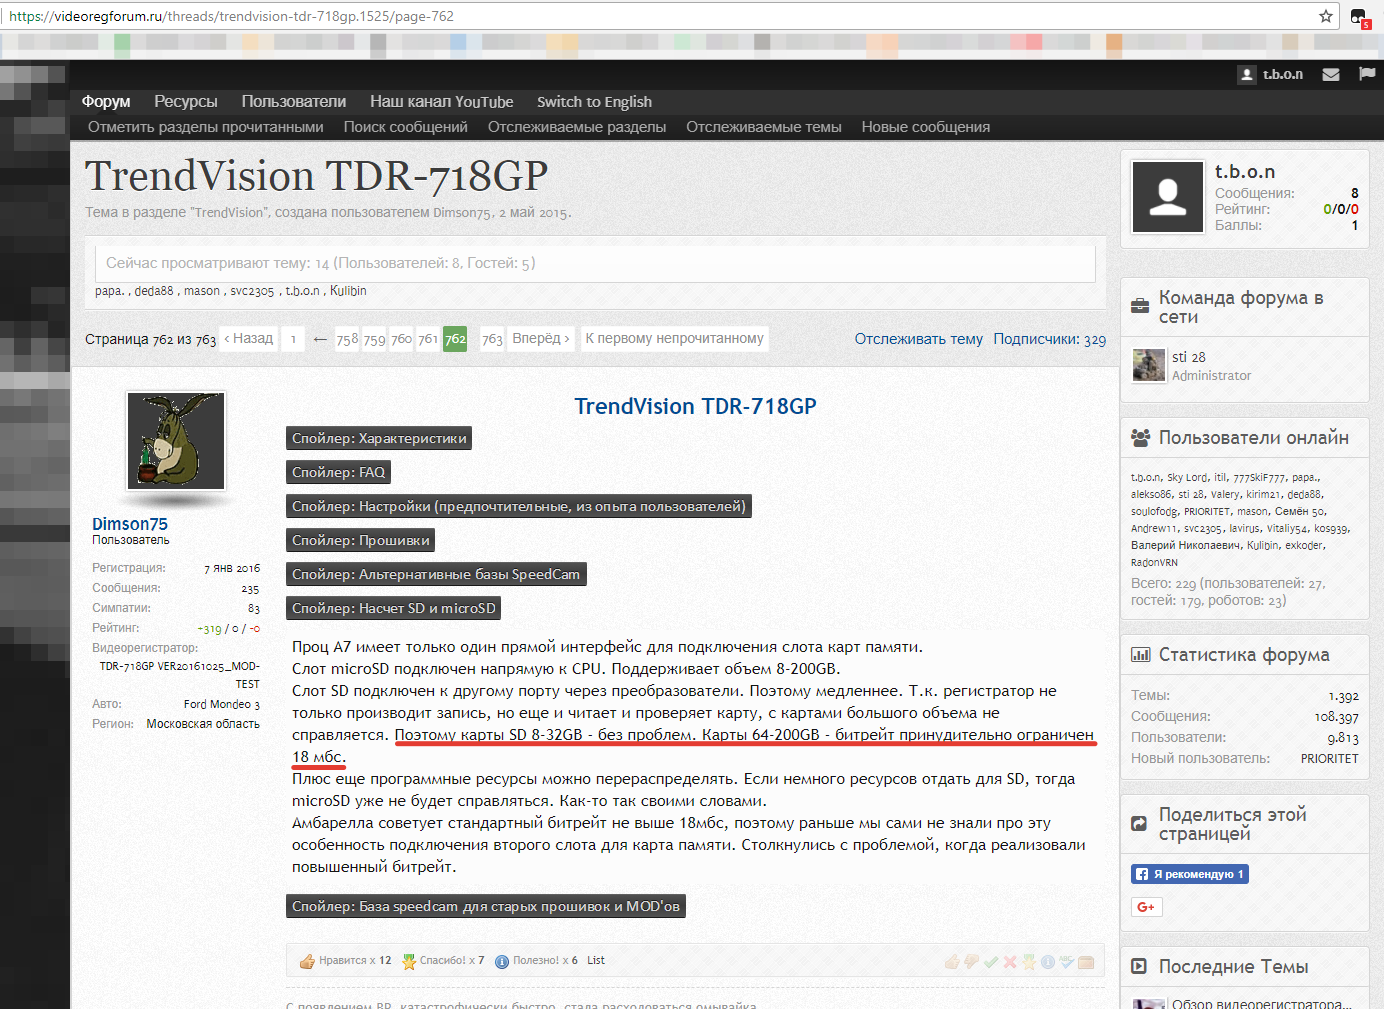Expand the FAQ spoiler
The image size is (1384, 1009).
pos(338,472)
